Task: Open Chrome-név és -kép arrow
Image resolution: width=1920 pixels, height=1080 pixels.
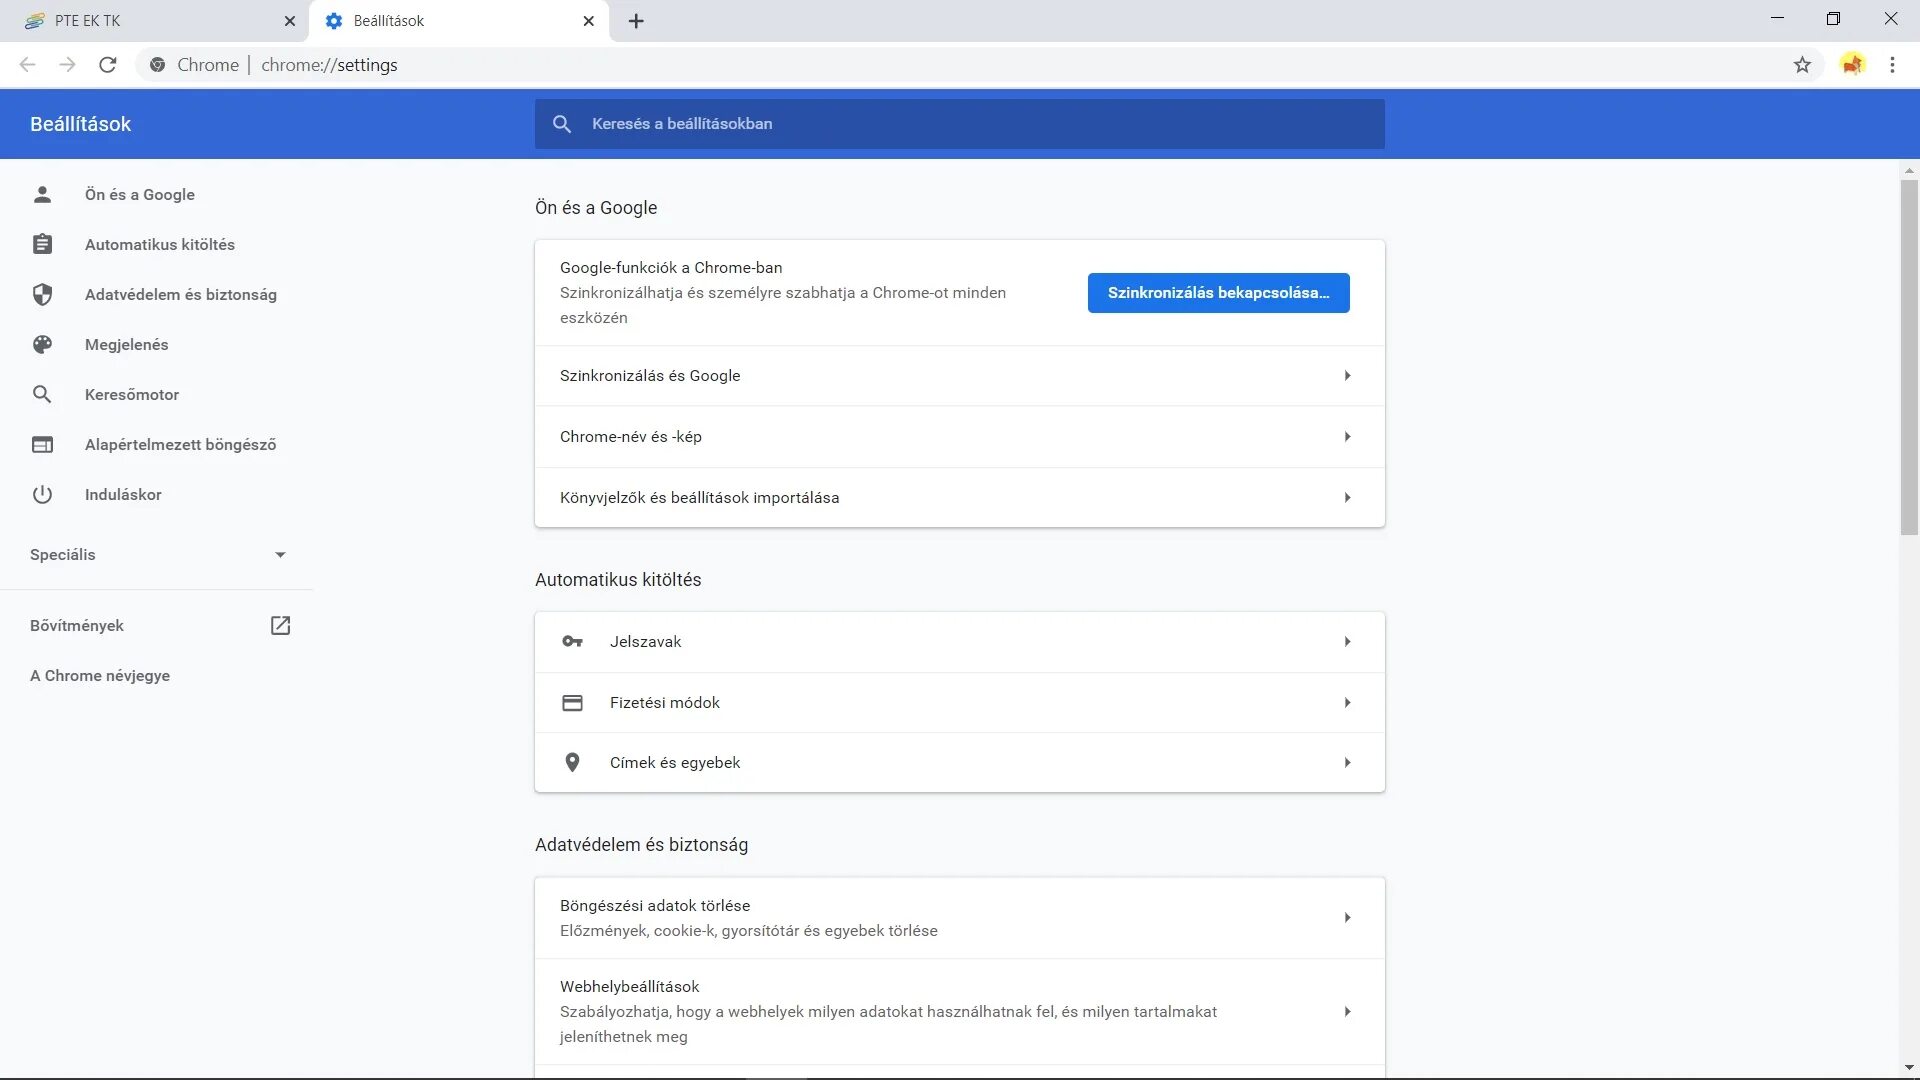Action: [x=1347, y=436]
